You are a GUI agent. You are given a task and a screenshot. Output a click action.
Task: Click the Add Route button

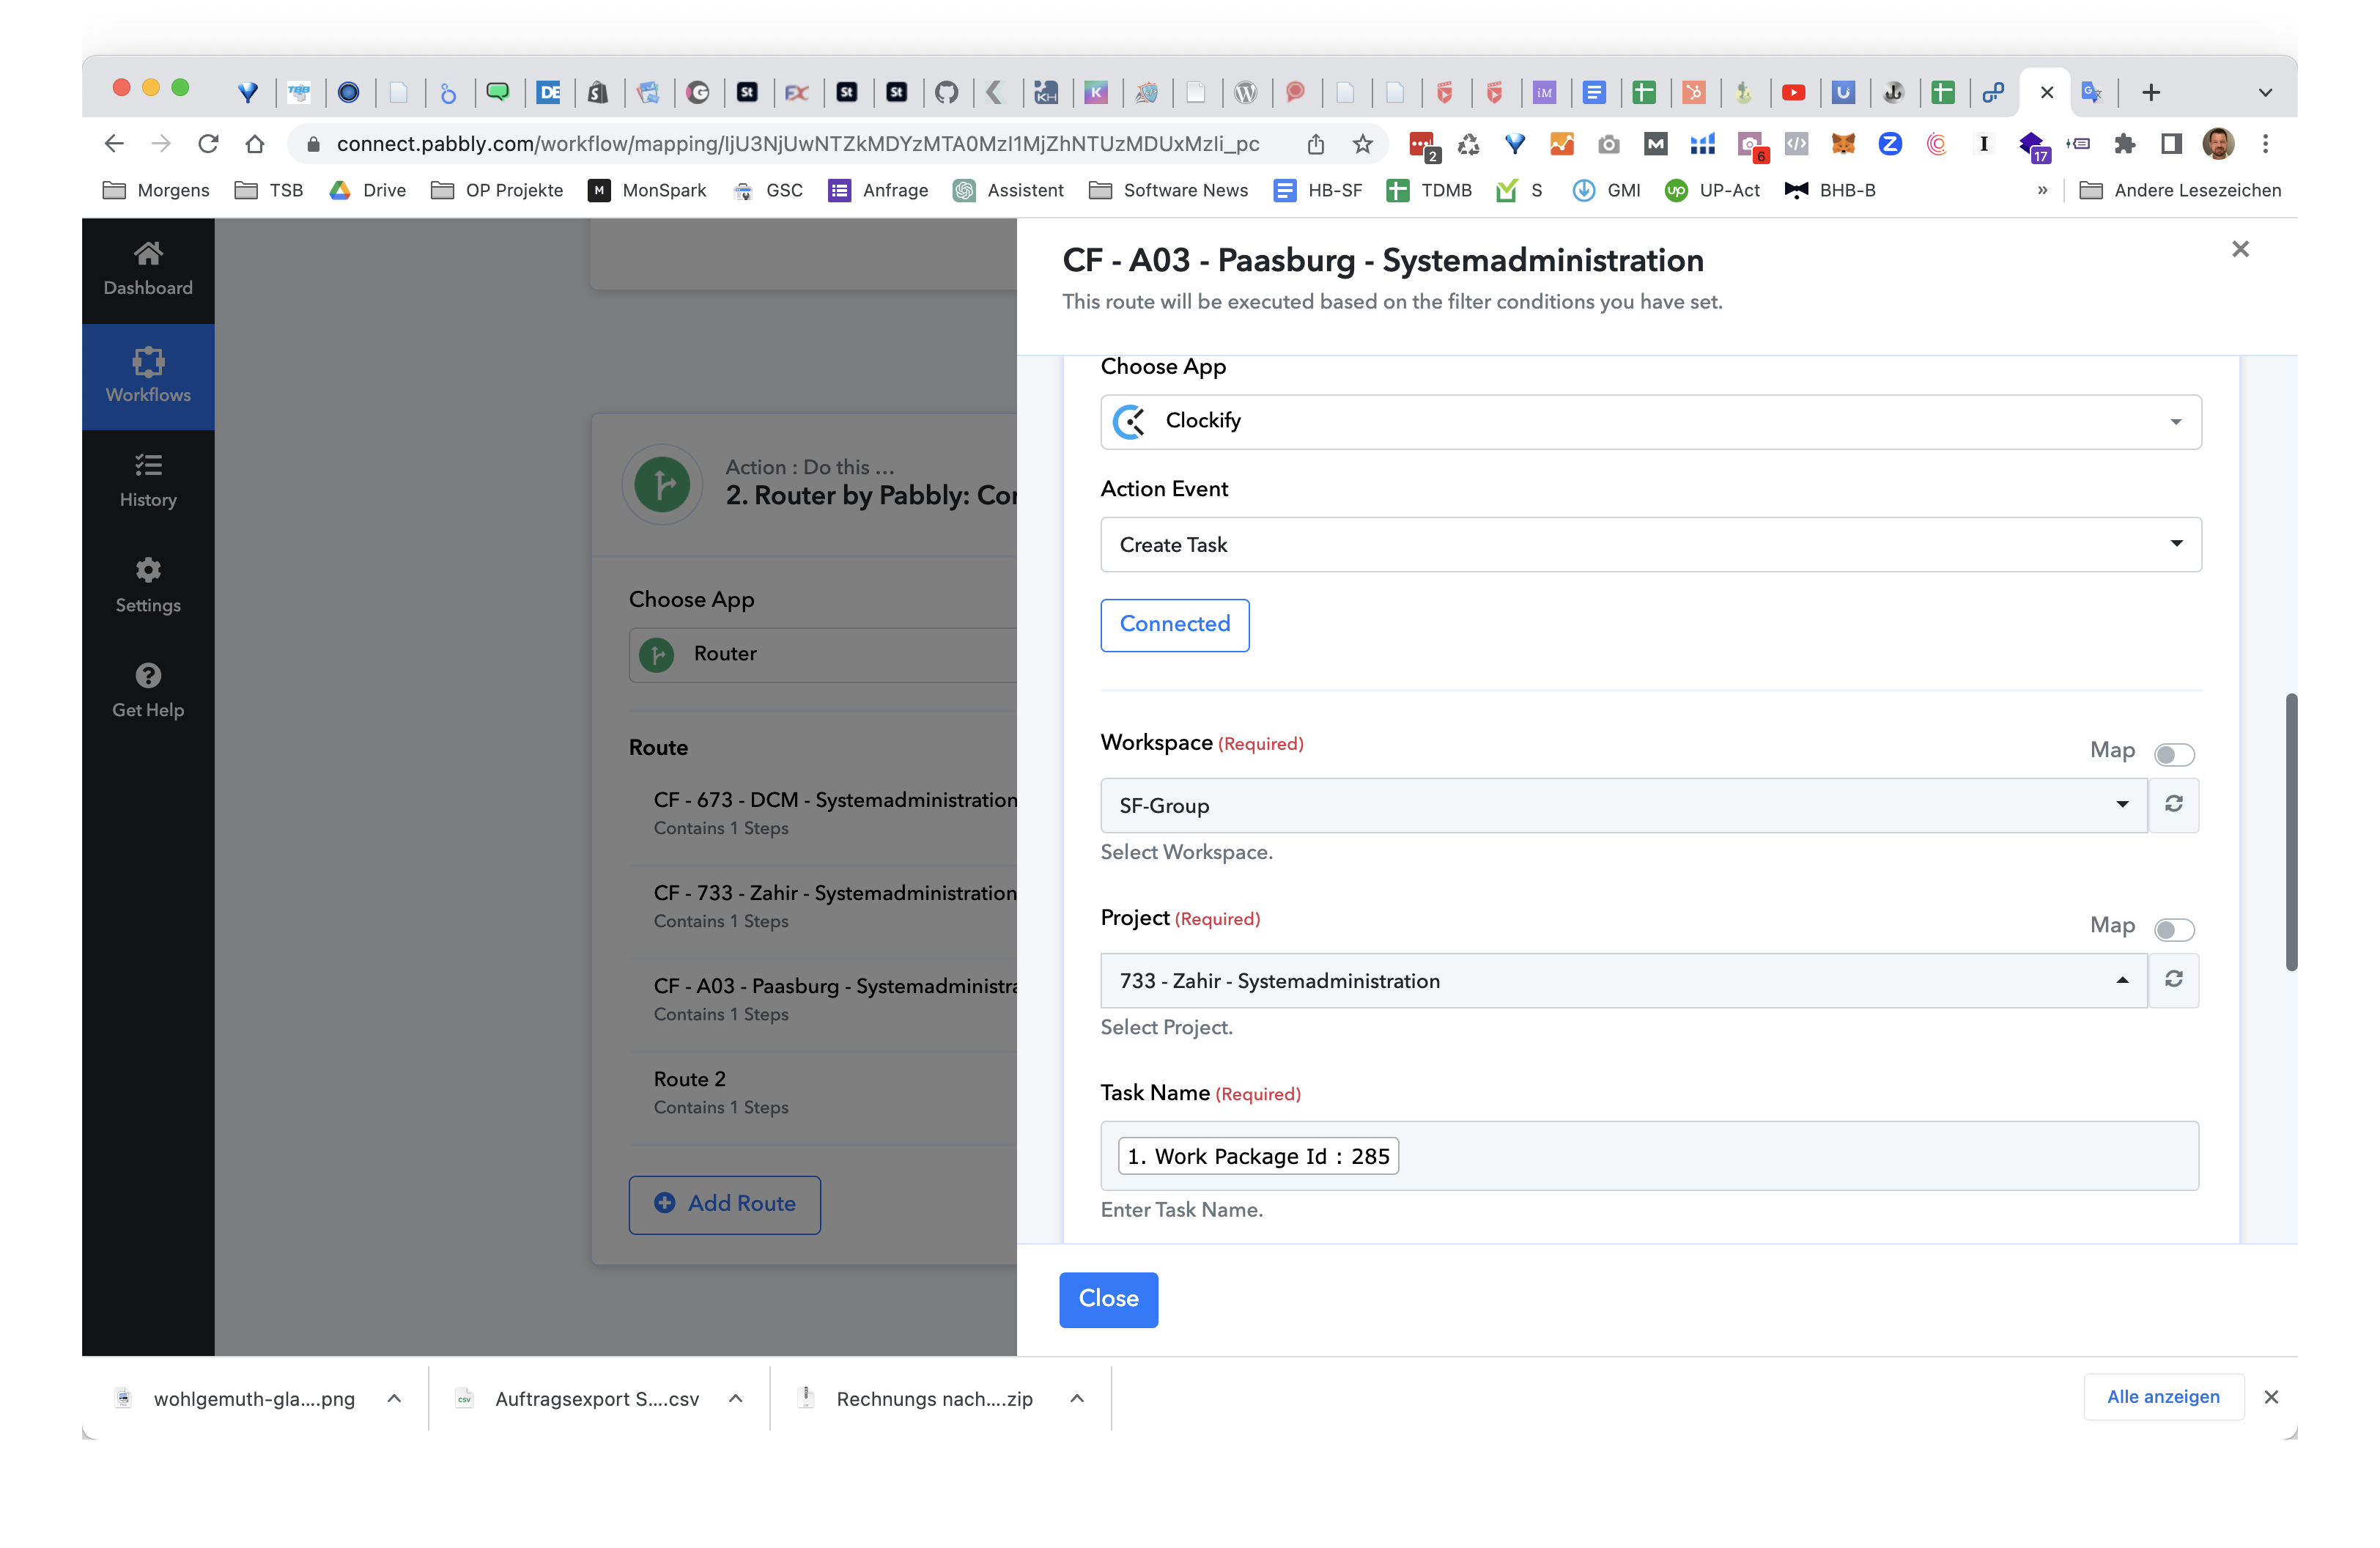click(724, 1204)
